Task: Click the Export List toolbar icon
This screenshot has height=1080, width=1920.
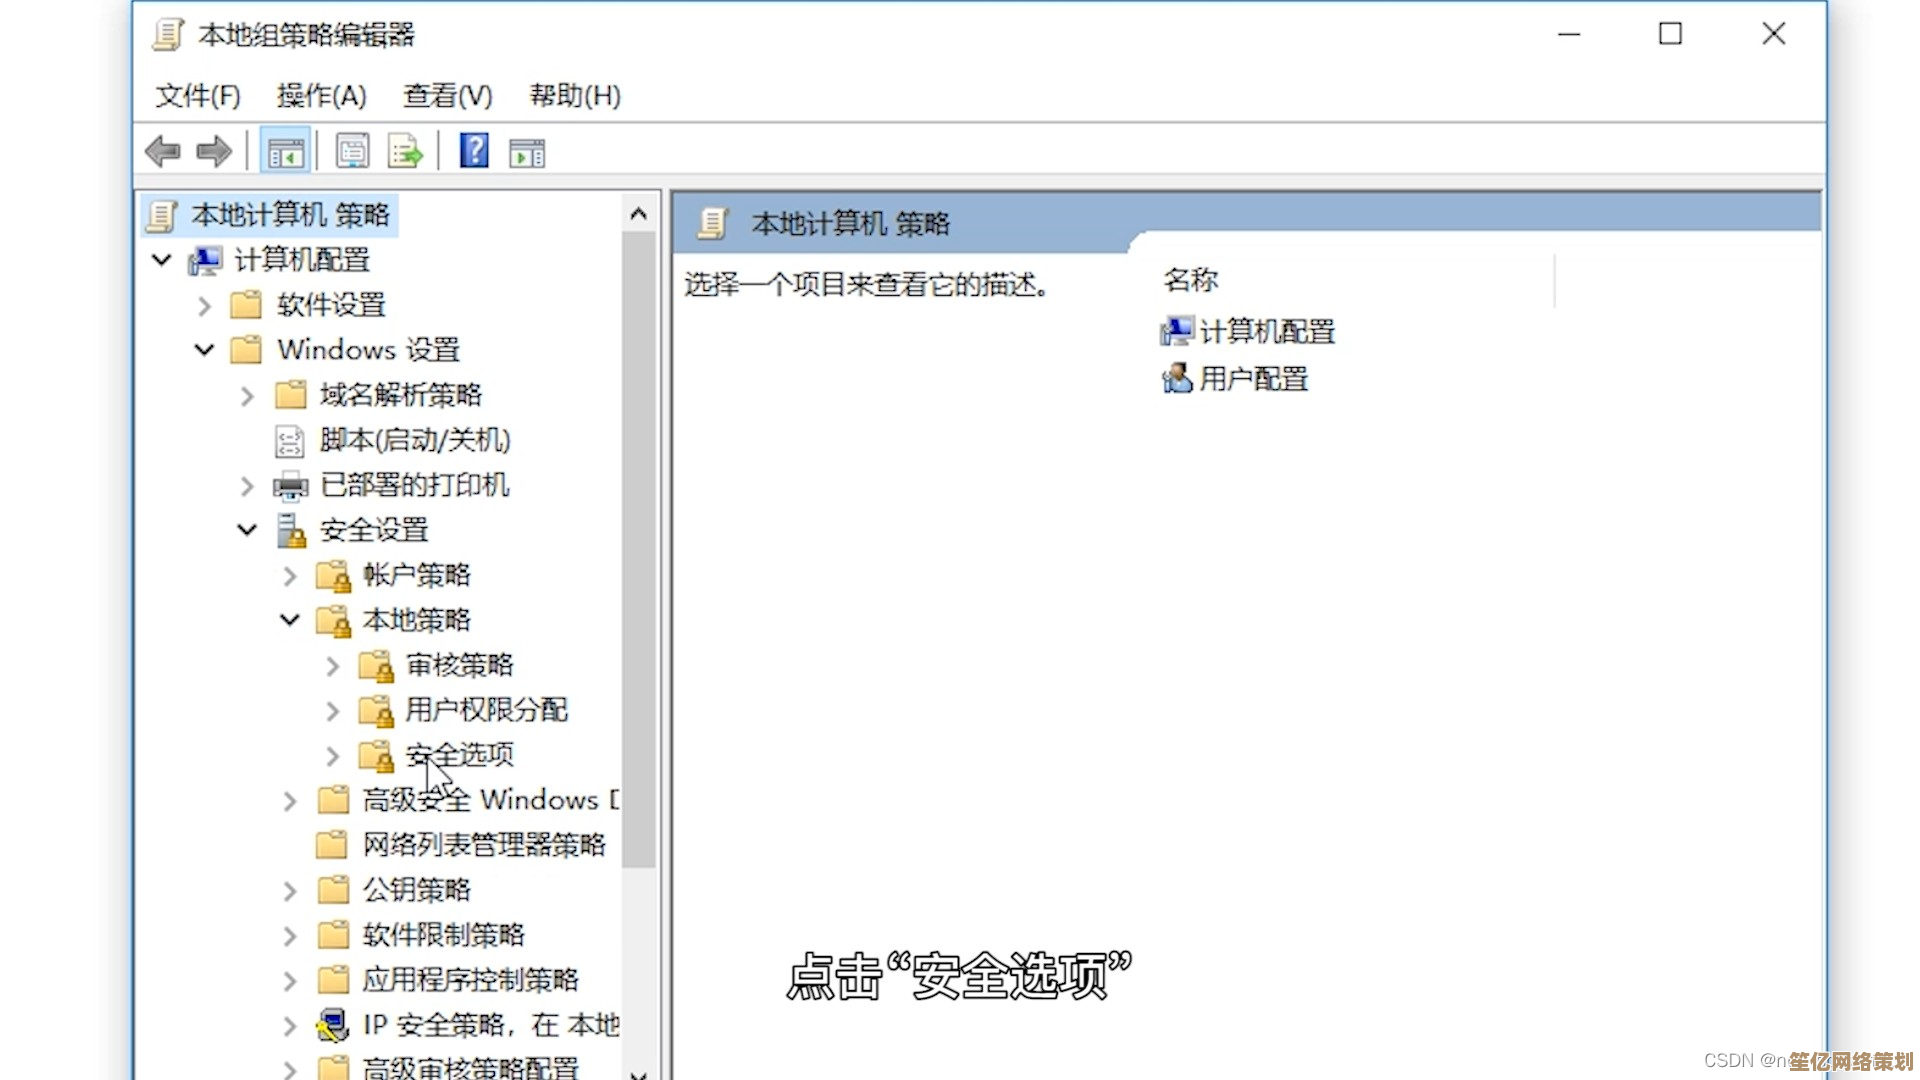Action: (x=405, y=152)
